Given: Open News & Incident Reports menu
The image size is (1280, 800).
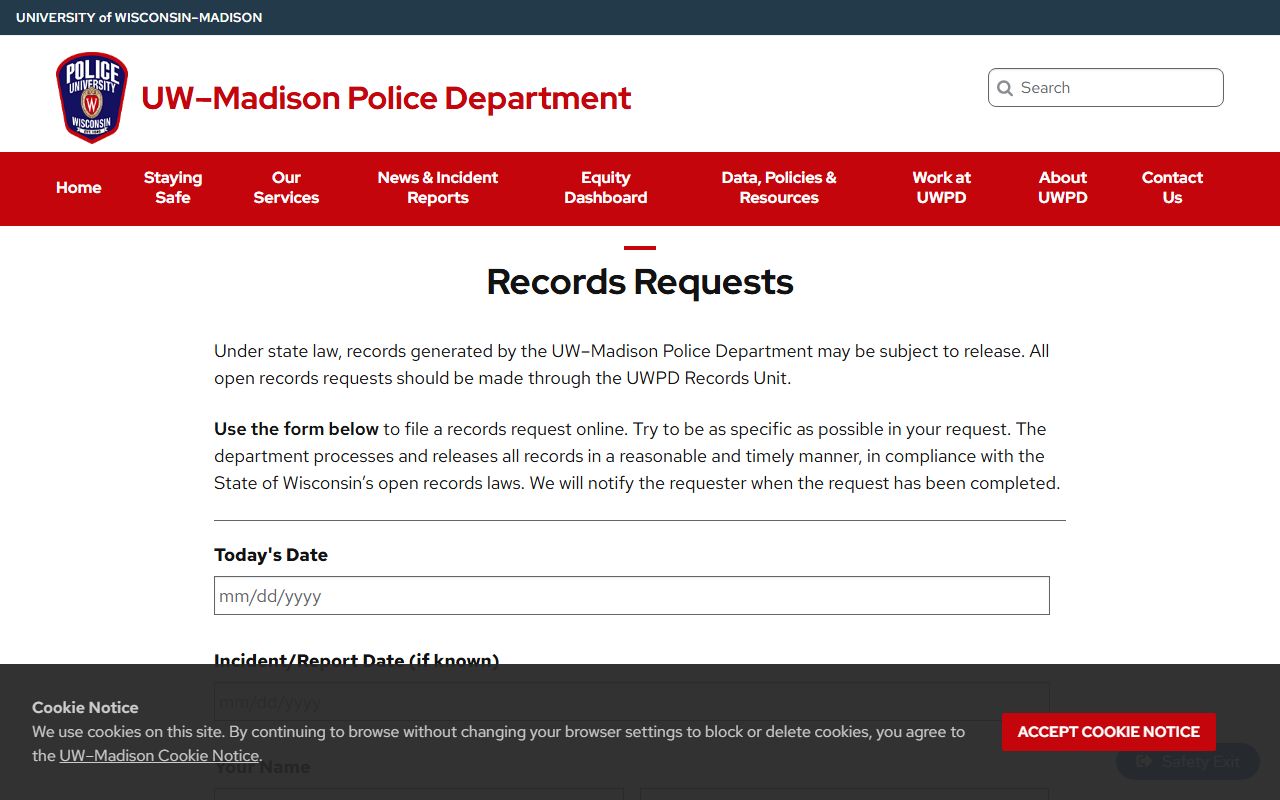Looking at the screenshot, I should click(x=438, y=188).
